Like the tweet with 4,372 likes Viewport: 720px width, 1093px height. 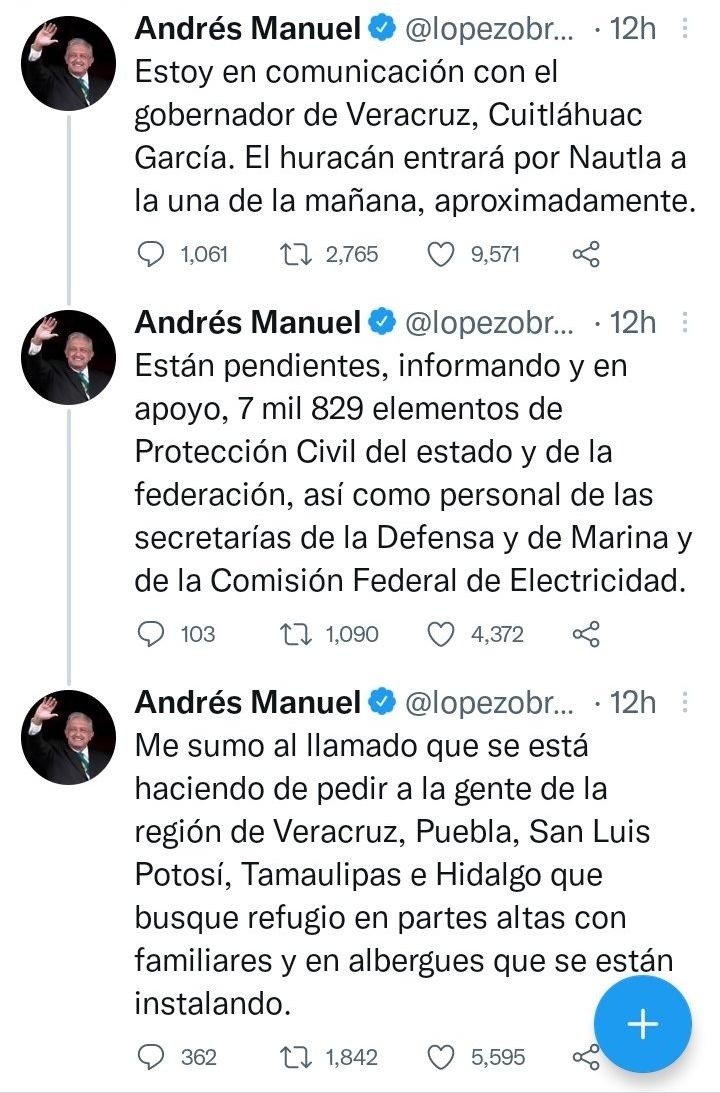(441, 633)
